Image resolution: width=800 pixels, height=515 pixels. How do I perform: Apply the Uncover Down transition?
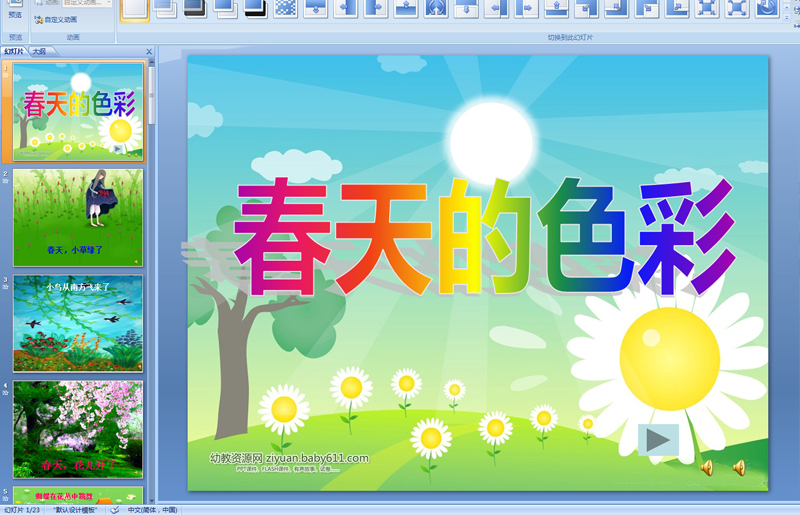pos(466,9)
